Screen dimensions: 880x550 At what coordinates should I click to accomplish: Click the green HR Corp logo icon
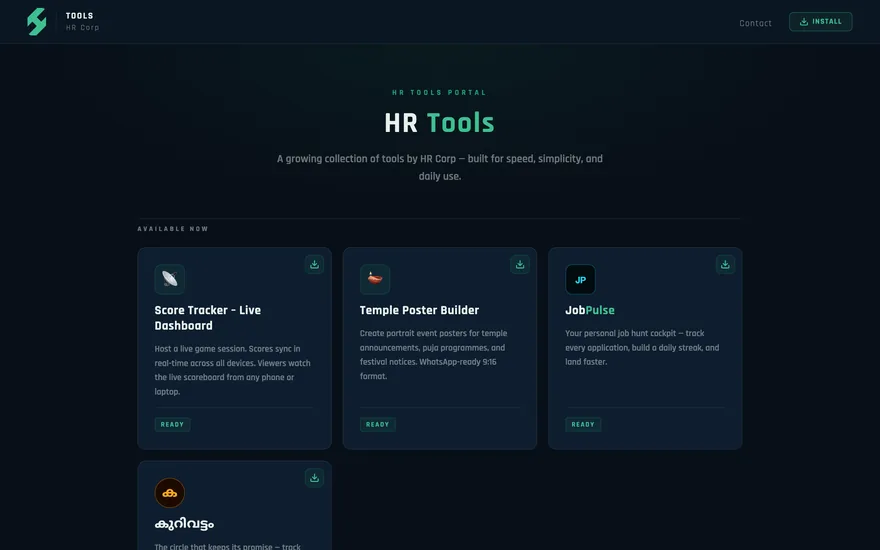pos(37,22)
